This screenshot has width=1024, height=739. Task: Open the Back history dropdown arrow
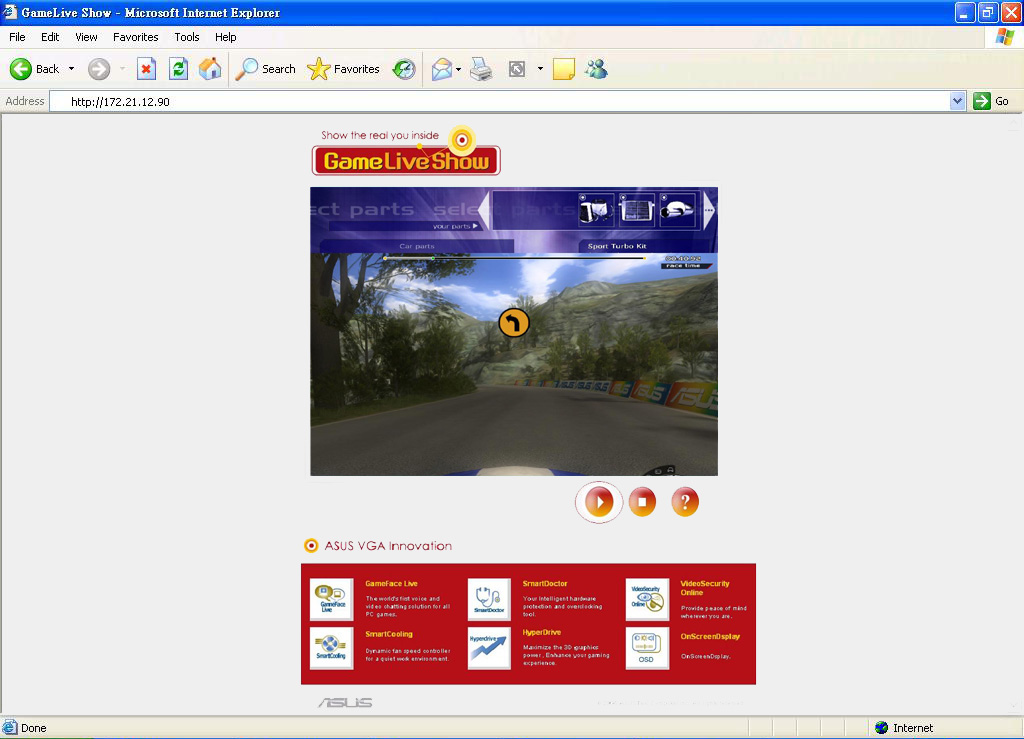[71, 69]
